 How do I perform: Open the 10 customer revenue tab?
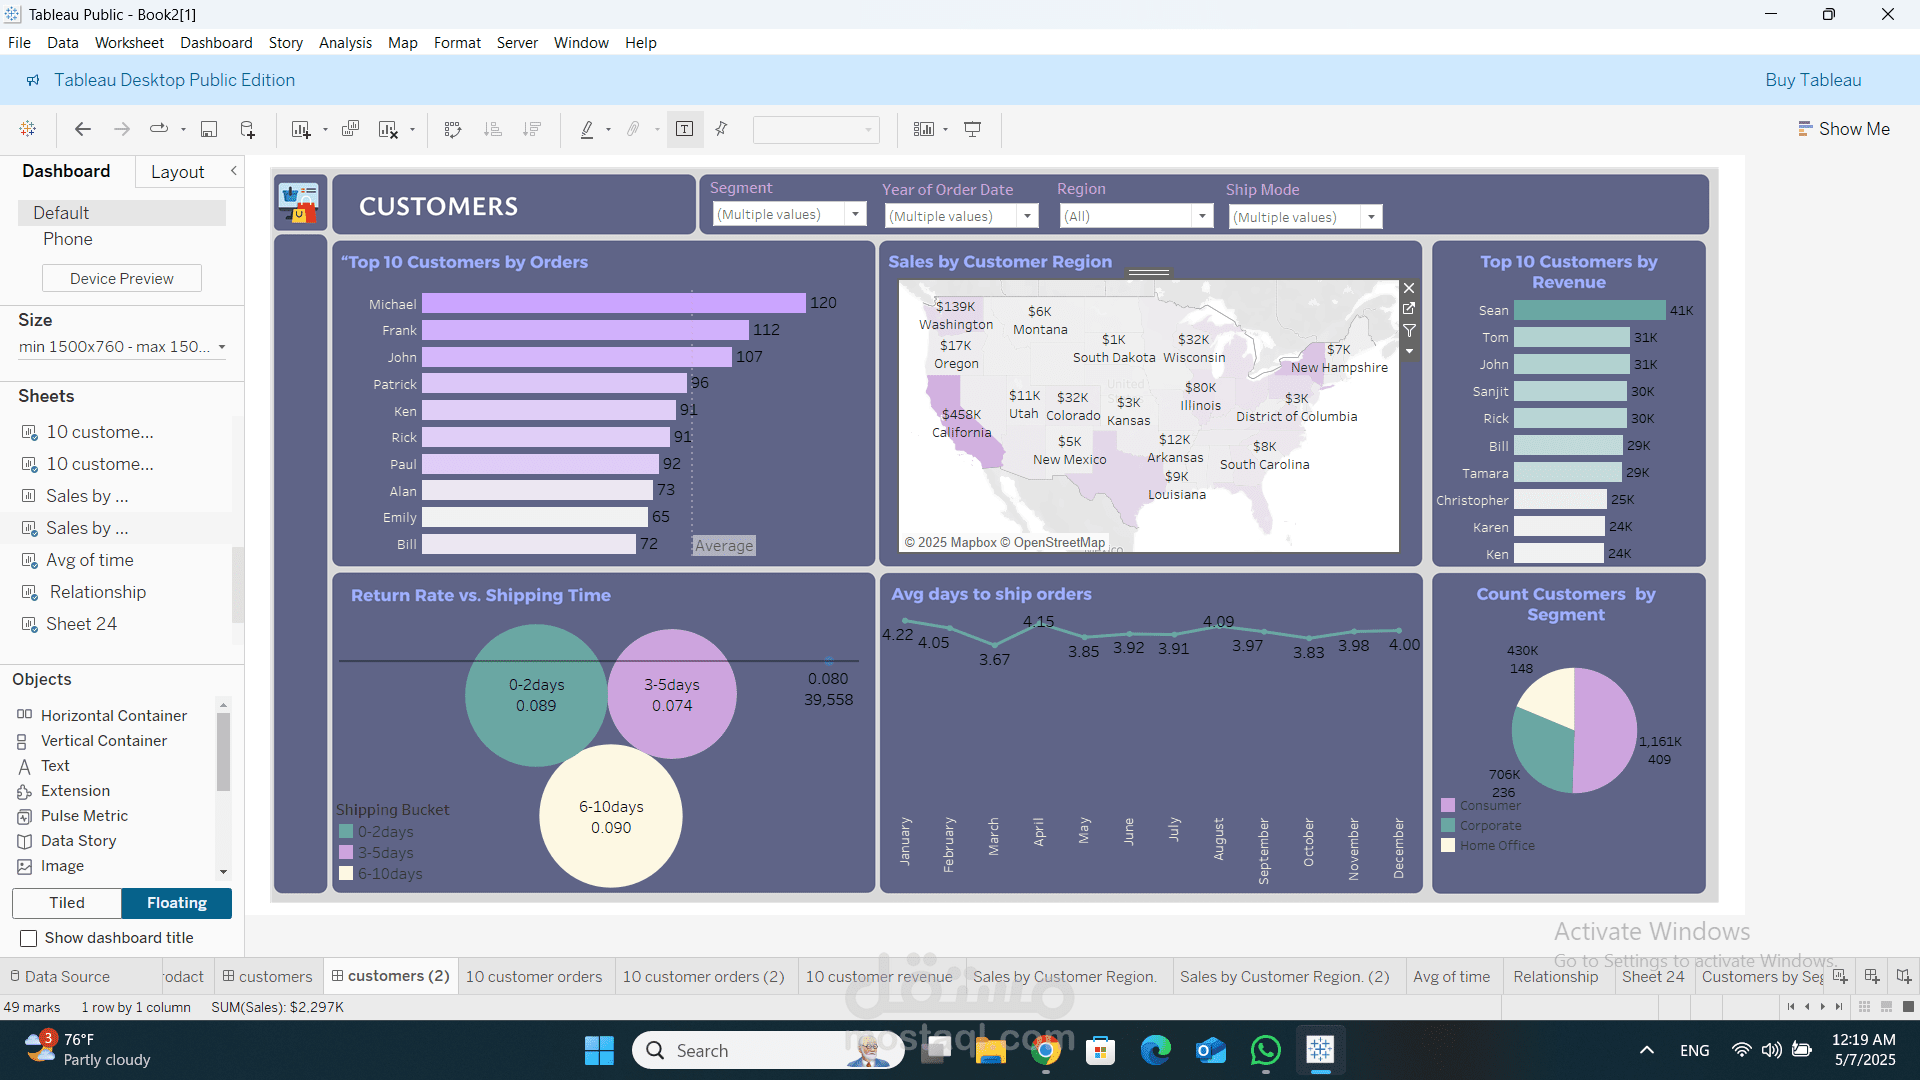tap(879, 976)
